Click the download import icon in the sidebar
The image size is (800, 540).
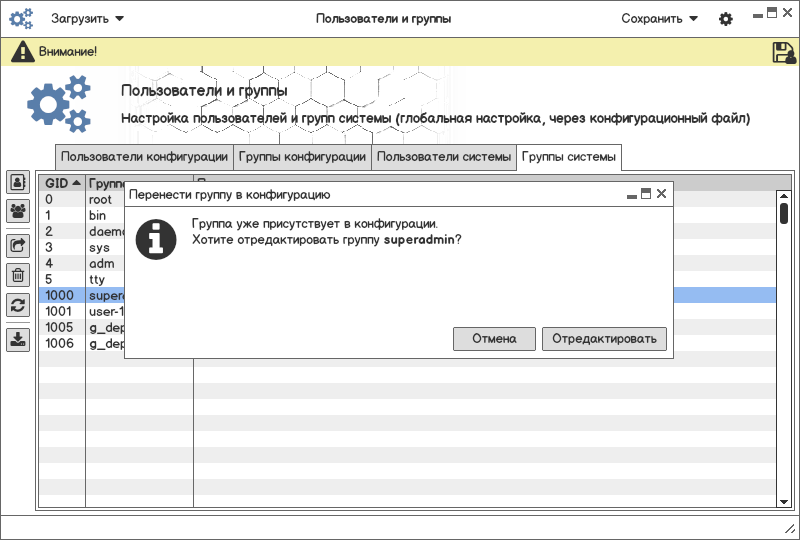(18, 339)
